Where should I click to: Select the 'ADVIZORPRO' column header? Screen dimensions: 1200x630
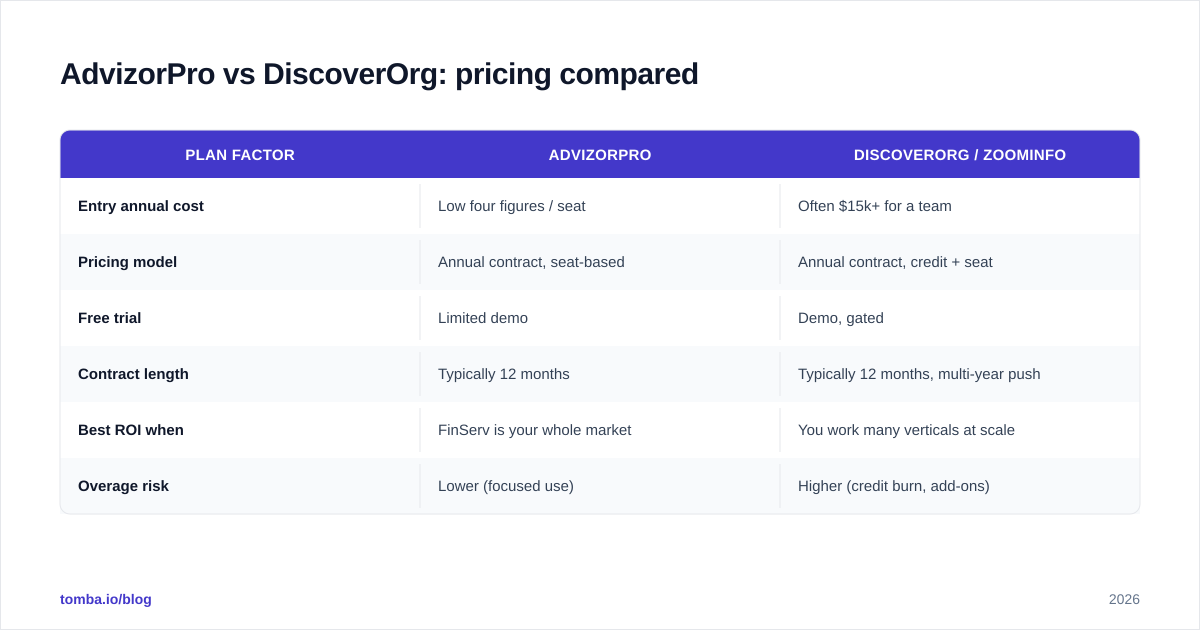(600, 155)
